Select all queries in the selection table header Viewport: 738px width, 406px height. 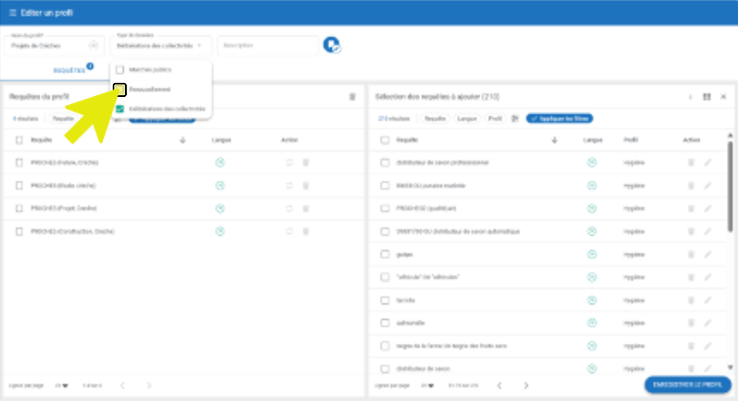385,140
